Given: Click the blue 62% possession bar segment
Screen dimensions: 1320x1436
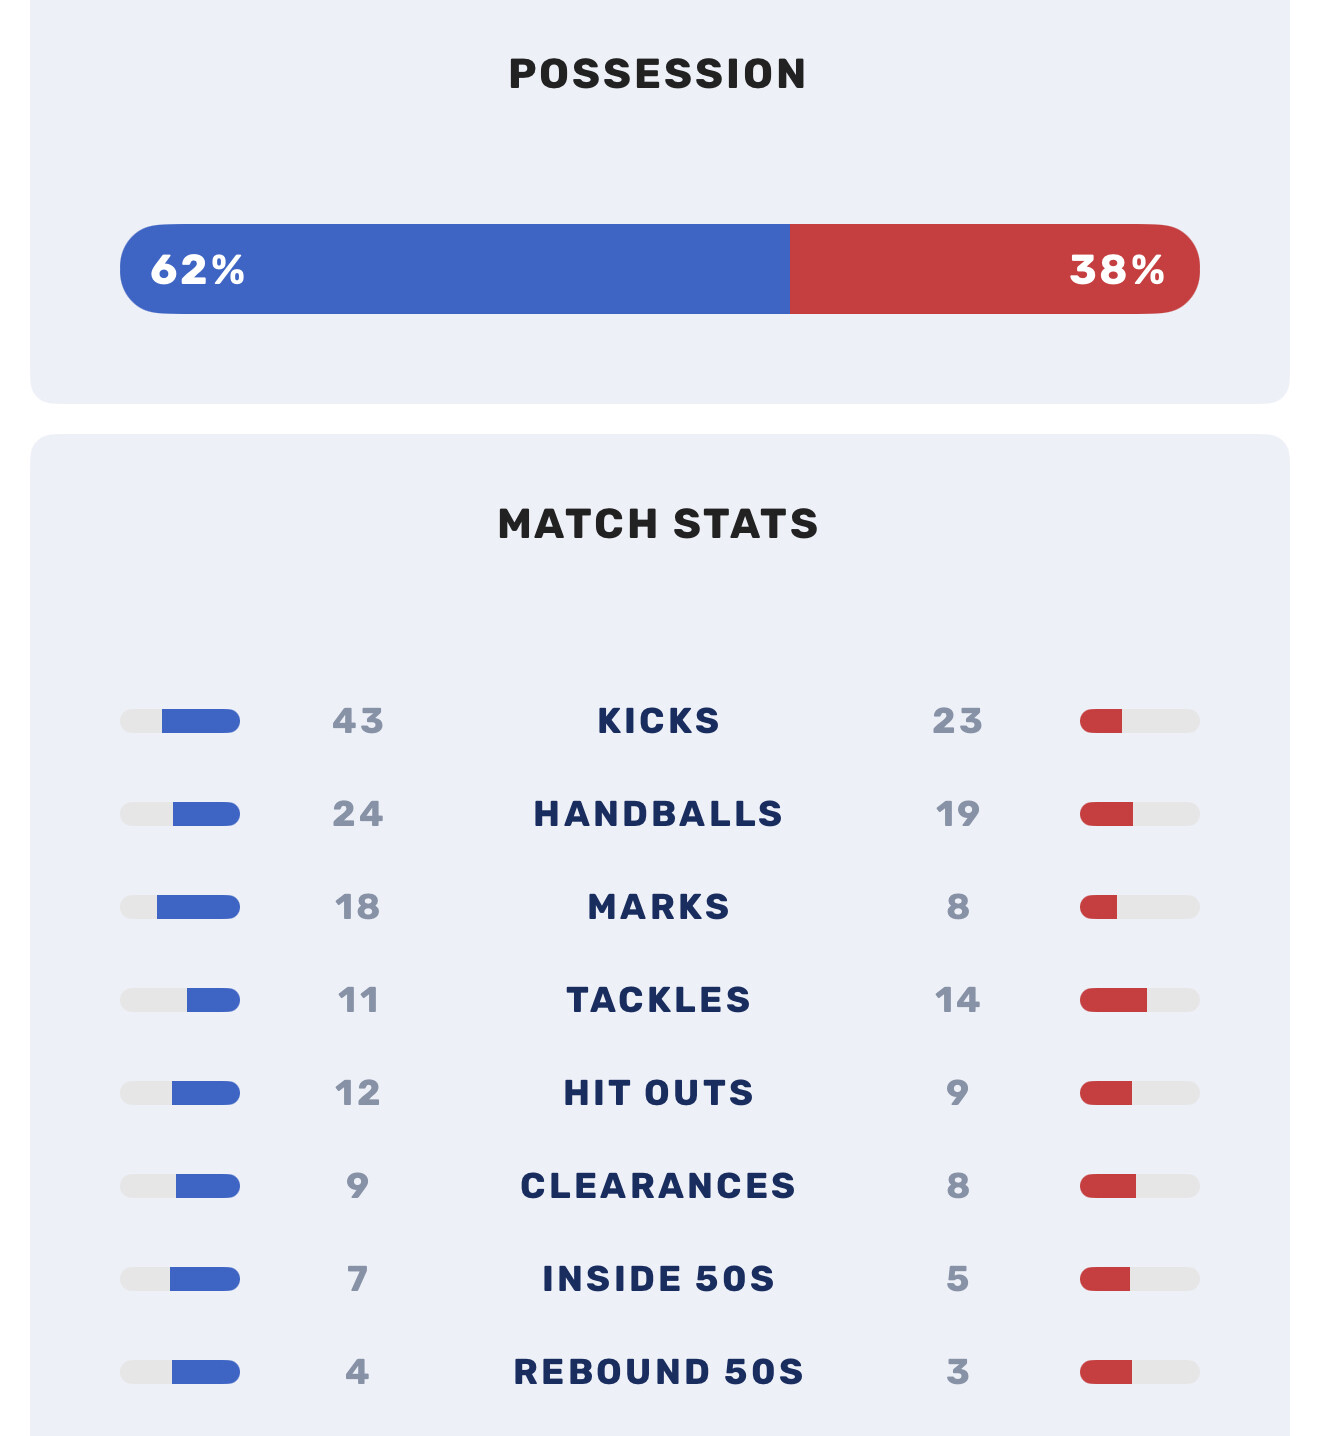Looking at the screenshot, I should [455, 269].
